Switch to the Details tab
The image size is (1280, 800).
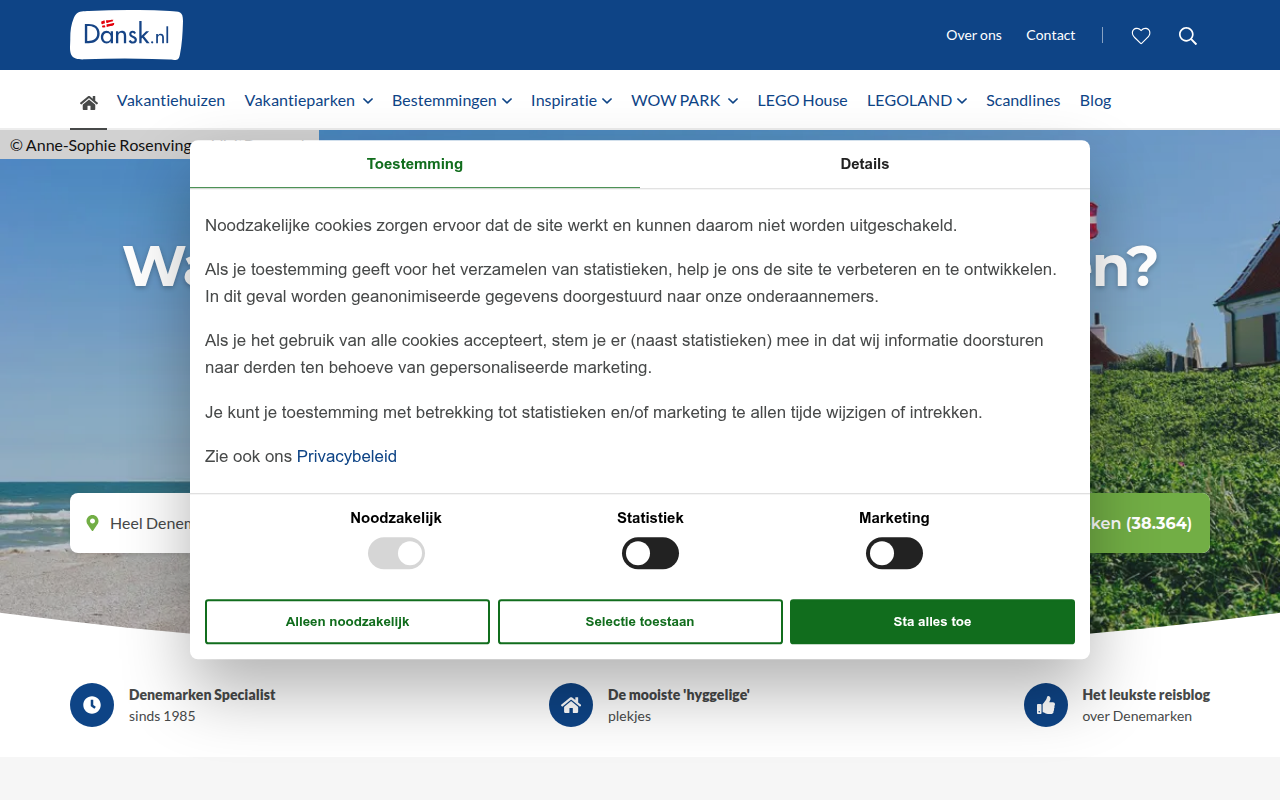point(865,164)
